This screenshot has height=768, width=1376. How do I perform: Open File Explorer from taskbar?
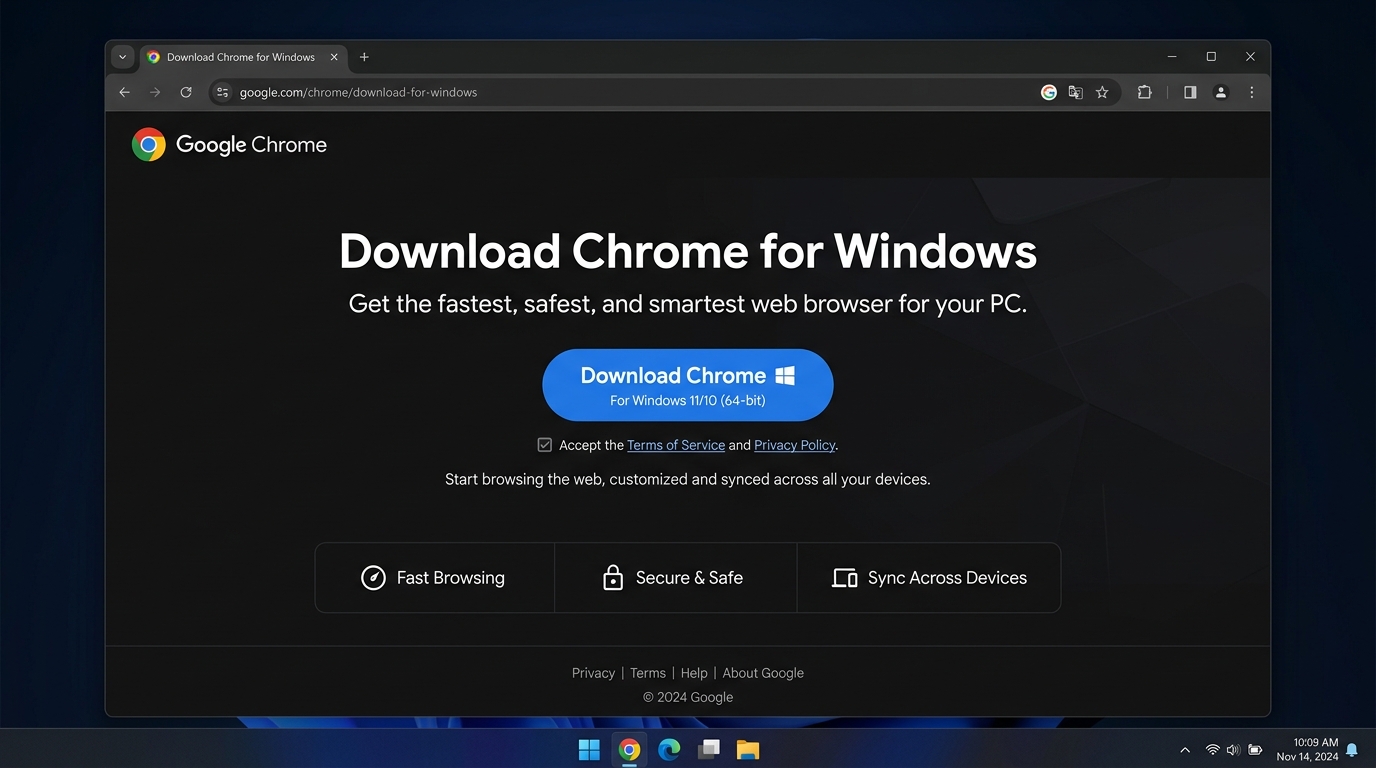[748, 749]
